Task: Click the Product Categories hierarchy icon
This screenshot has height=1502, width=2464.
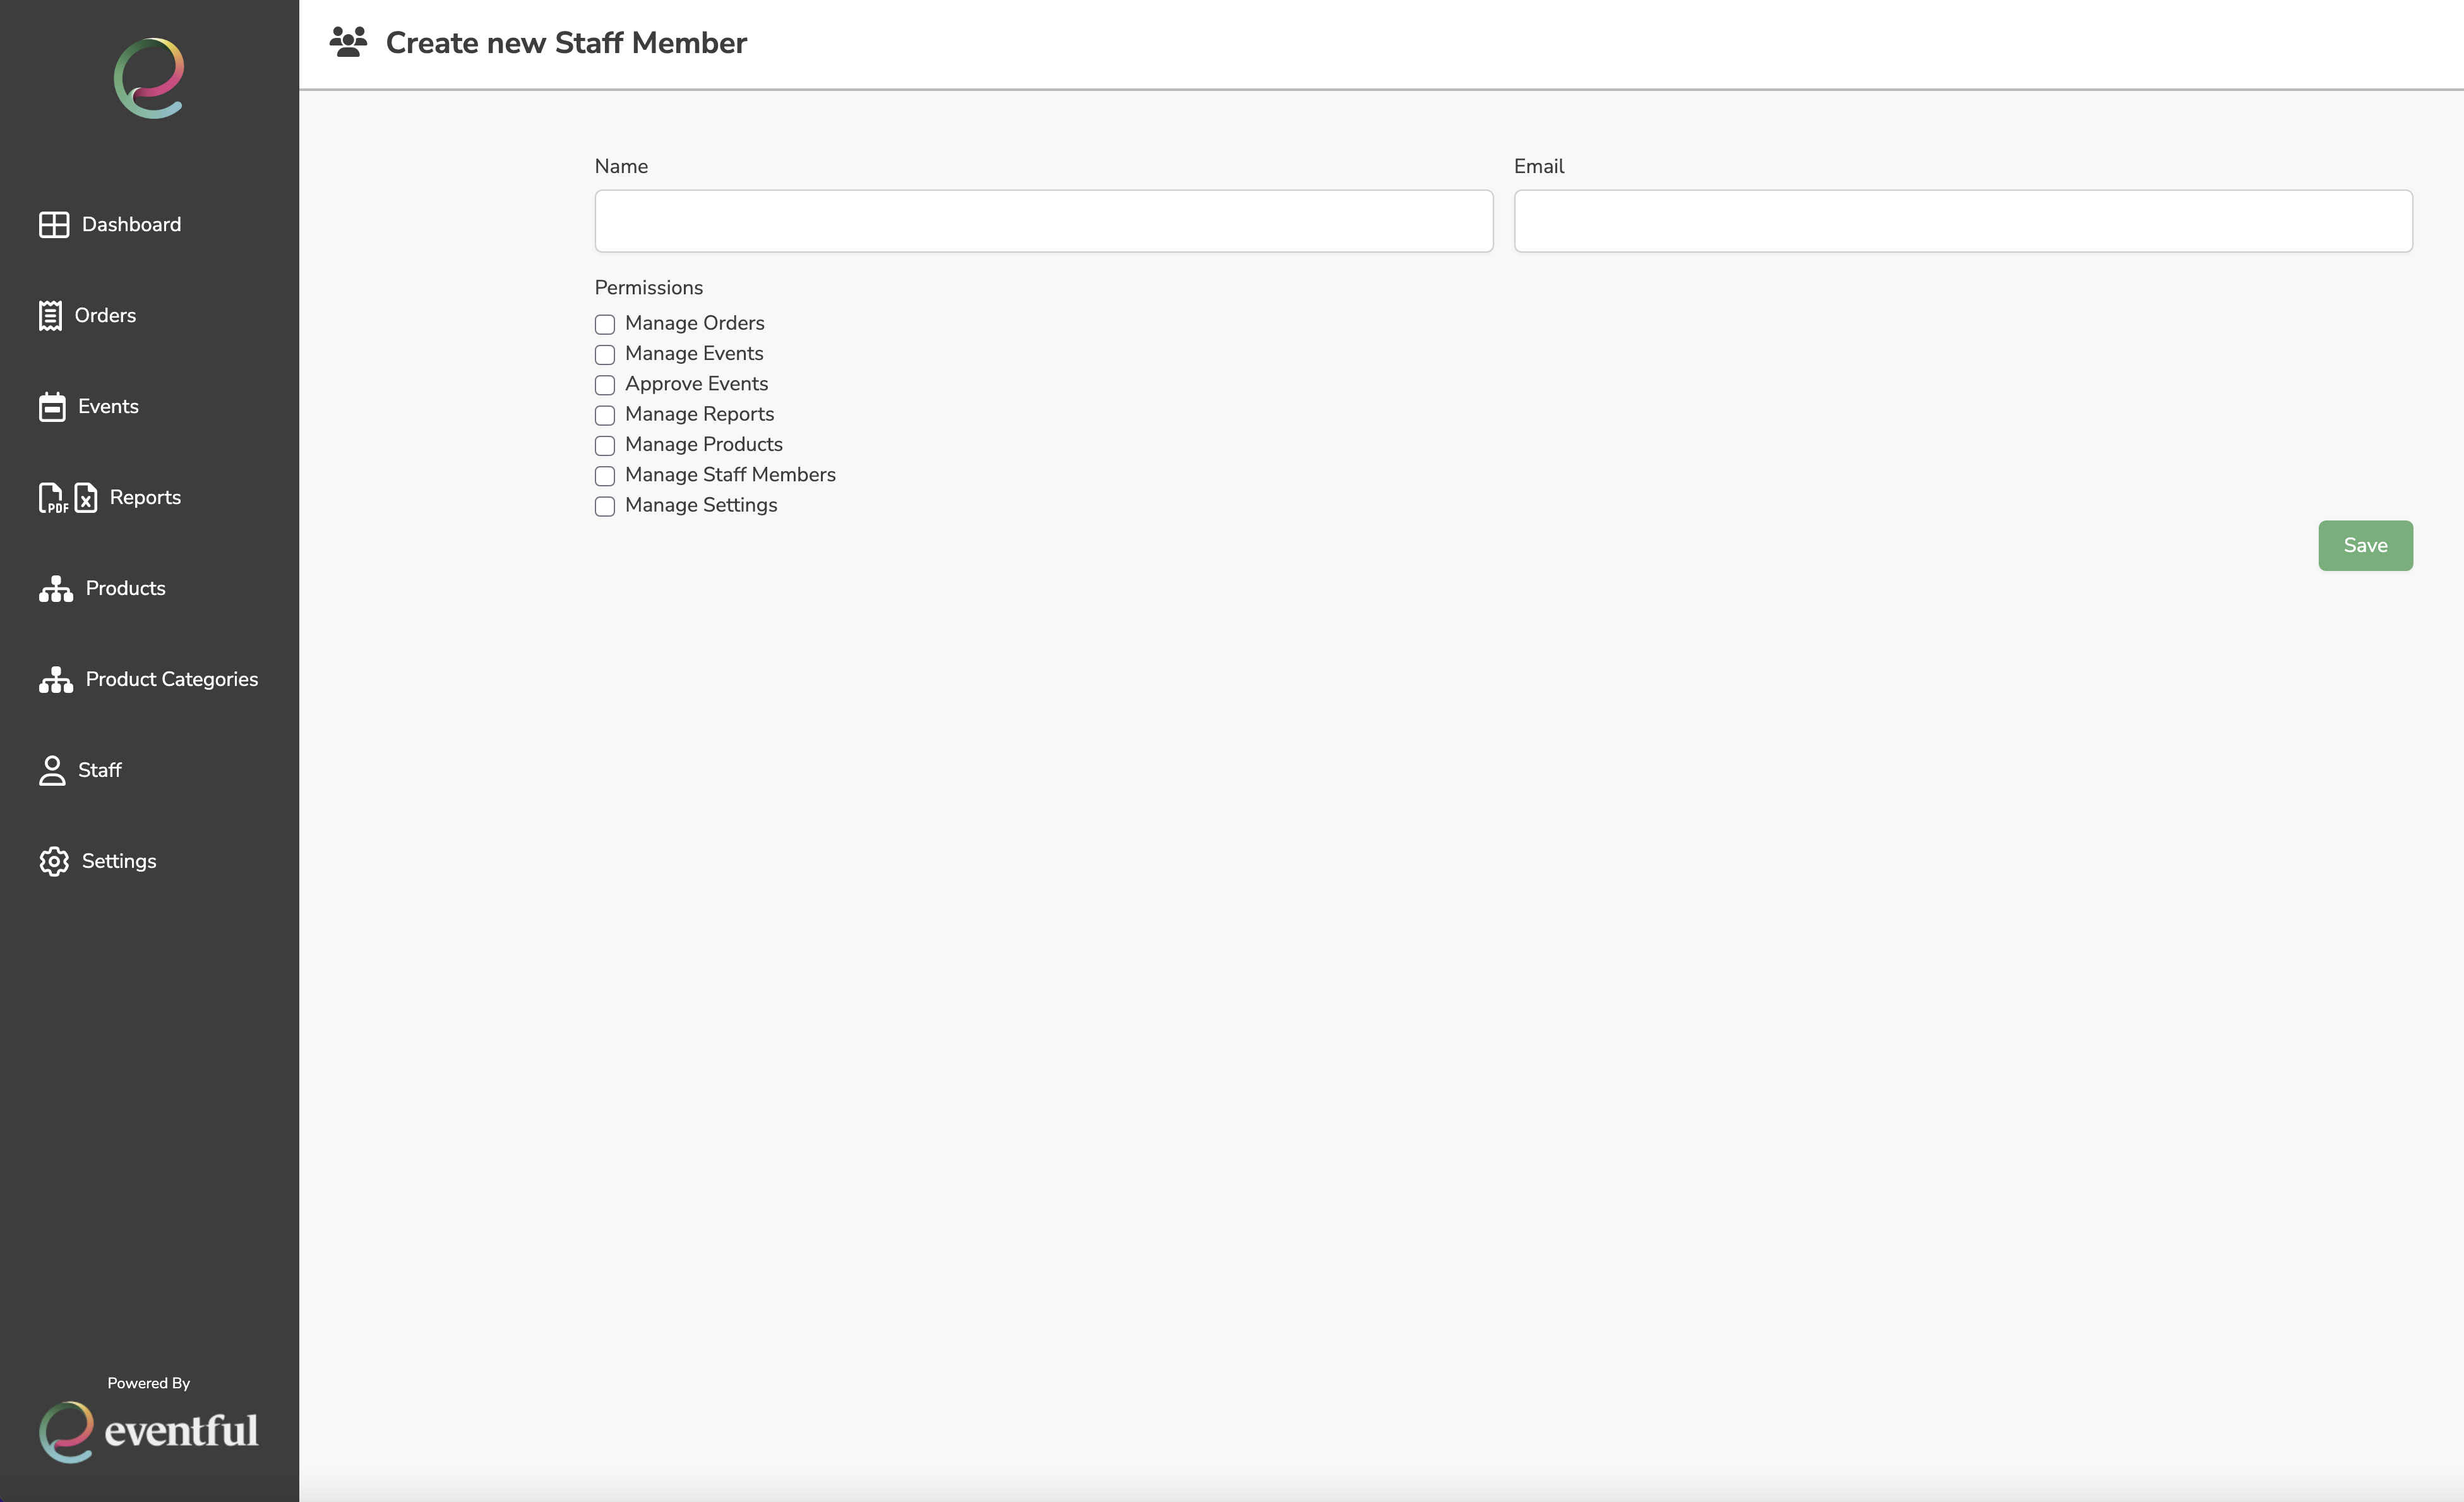Action: click(56, 680)
